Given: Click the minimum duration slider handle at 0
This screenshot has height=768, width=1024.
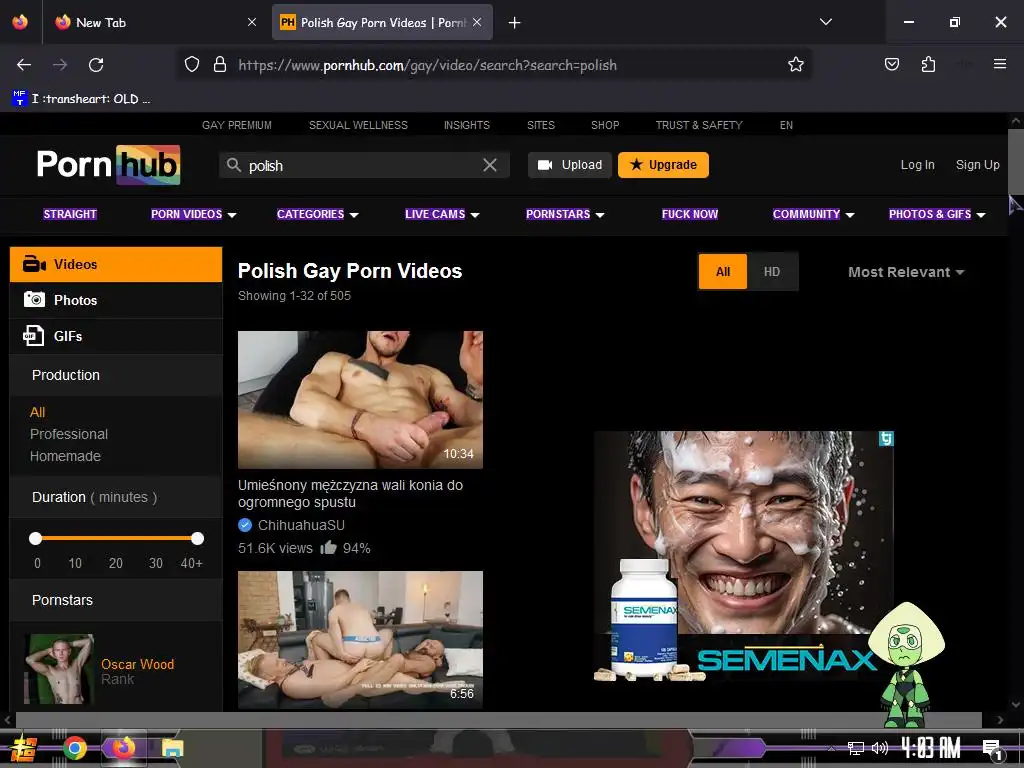Looking at the screenshot, I should (35, 538).
